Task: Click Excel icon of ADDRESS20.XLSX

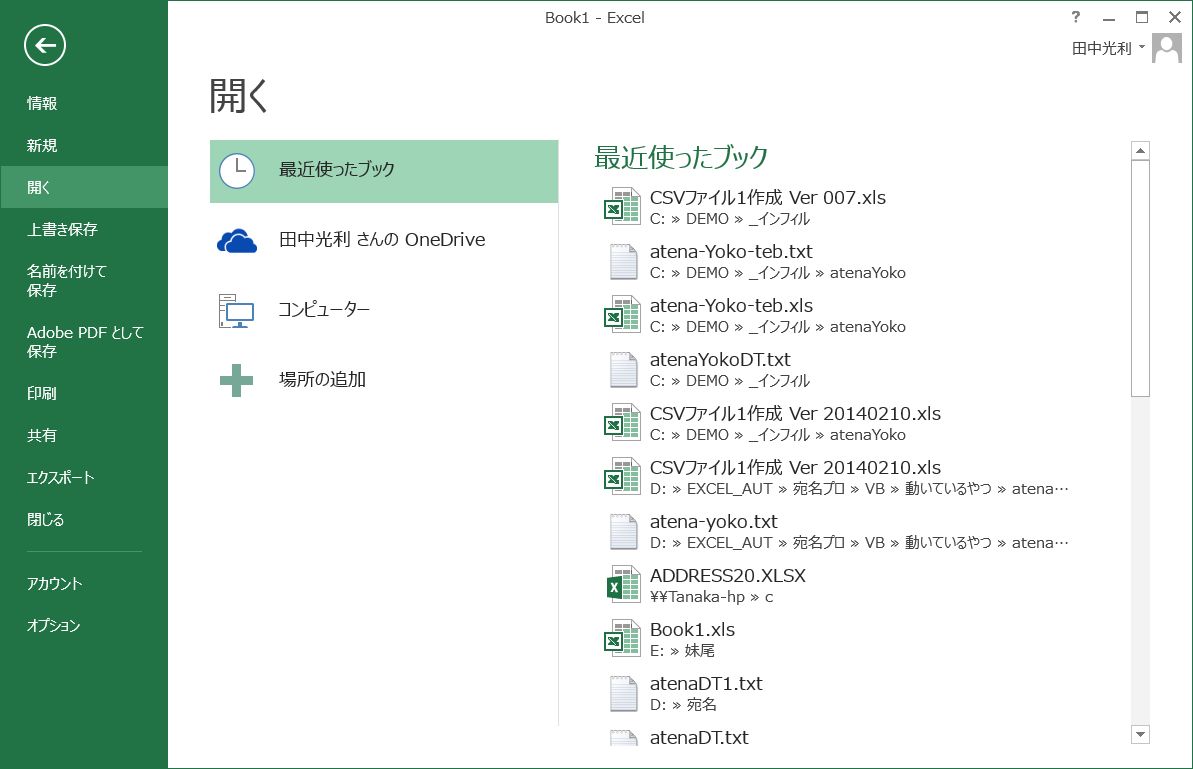Action: 622,584
